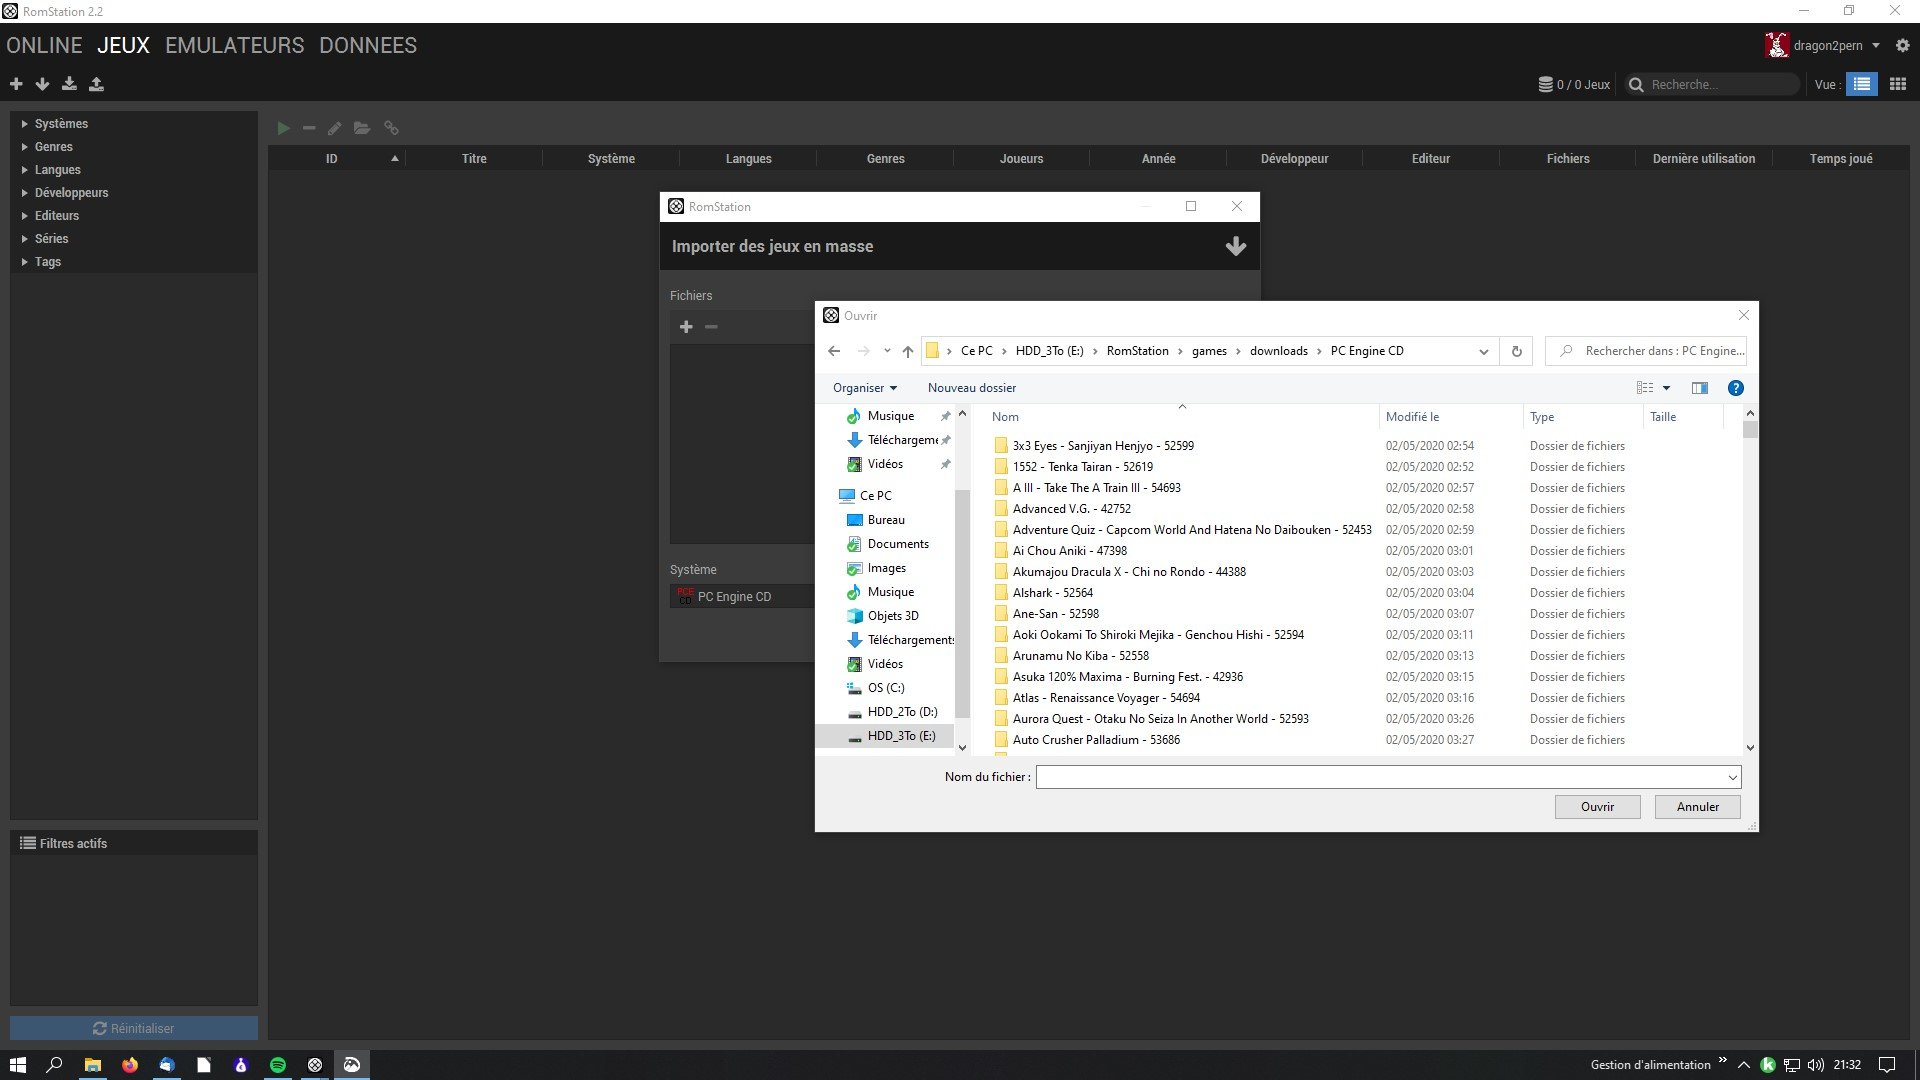
Task: Open the view mode dropdown in Ouvrir dialog
Action: (x=1666, y=388)
